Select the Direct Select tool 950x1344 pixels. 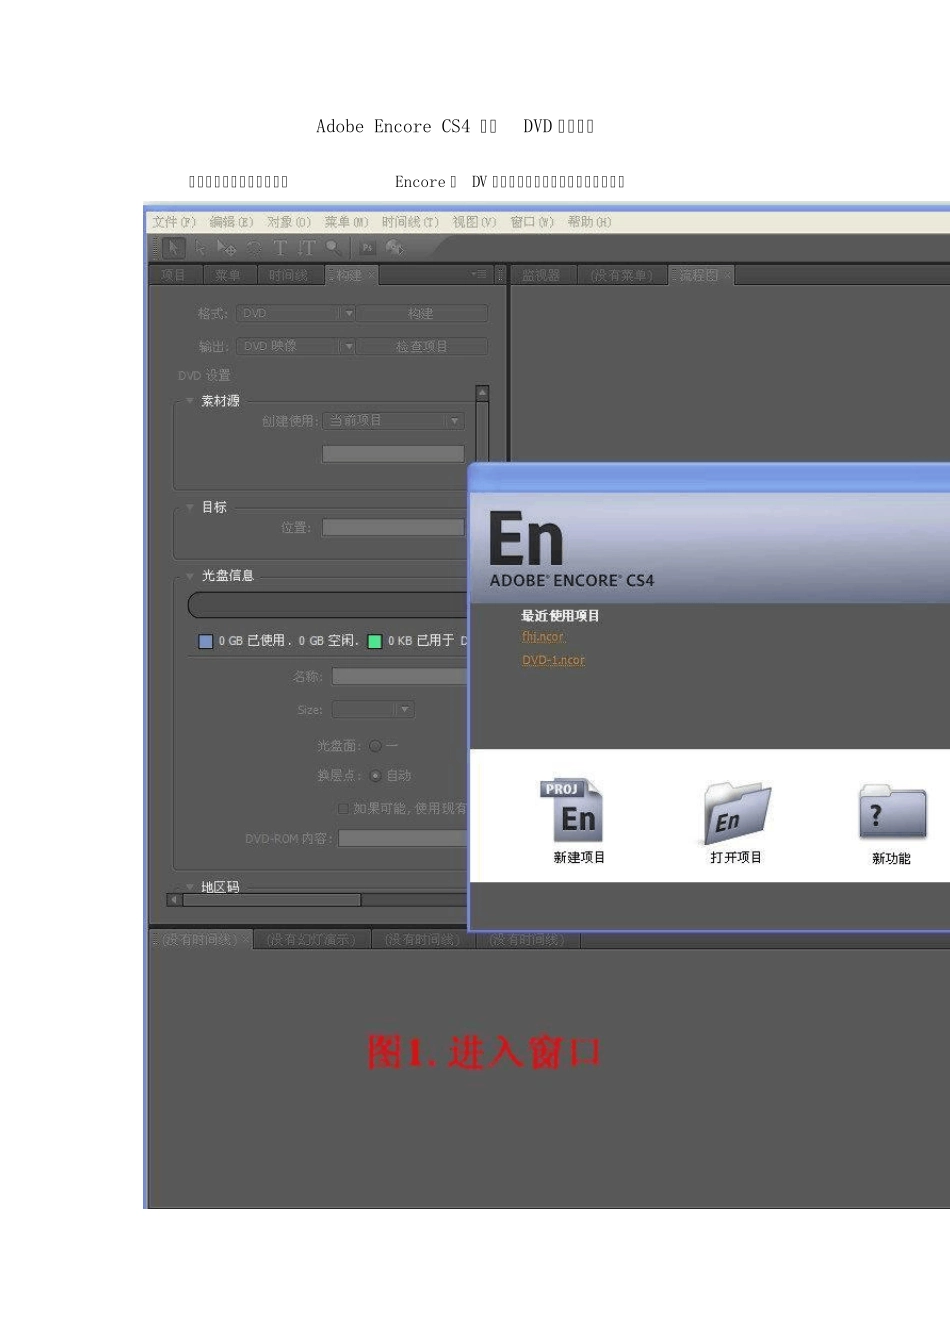[x=201, y=247]
